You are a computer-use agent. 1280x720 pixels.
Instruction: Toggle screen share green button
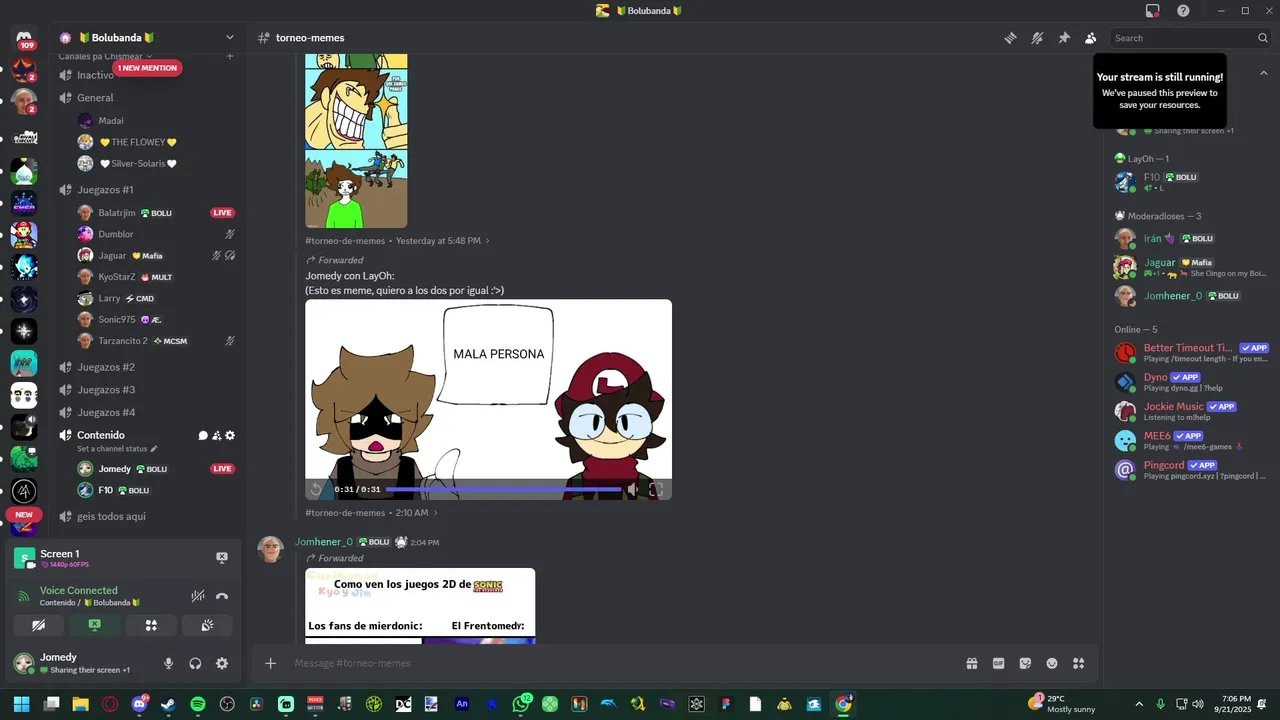coord(95,625)
